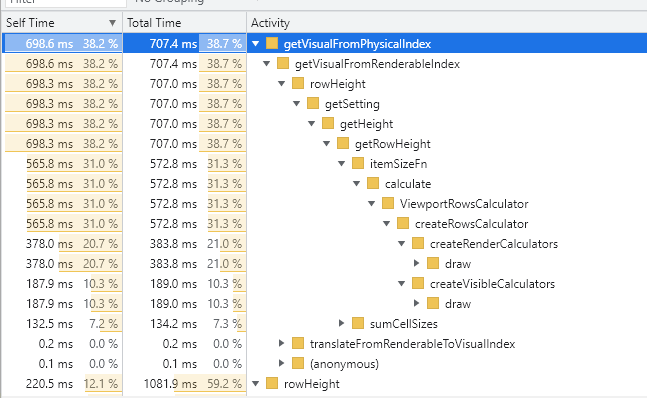The image size is (647, 398).
Task: Collapse rowHeight node with 707.0 ms total
Action: pyautogui.click(x=281, y=83)
